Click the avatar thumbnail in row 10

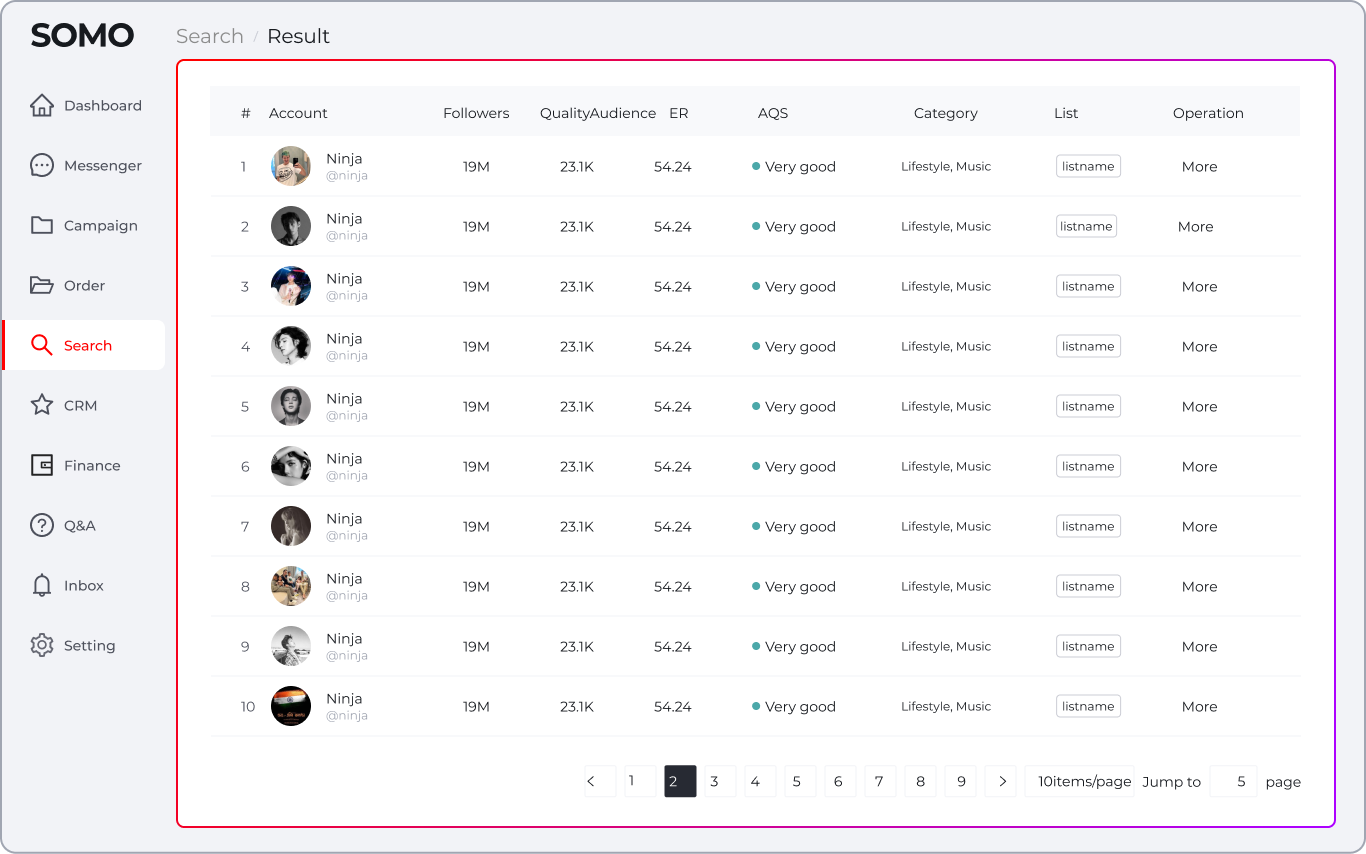[291, 706]
